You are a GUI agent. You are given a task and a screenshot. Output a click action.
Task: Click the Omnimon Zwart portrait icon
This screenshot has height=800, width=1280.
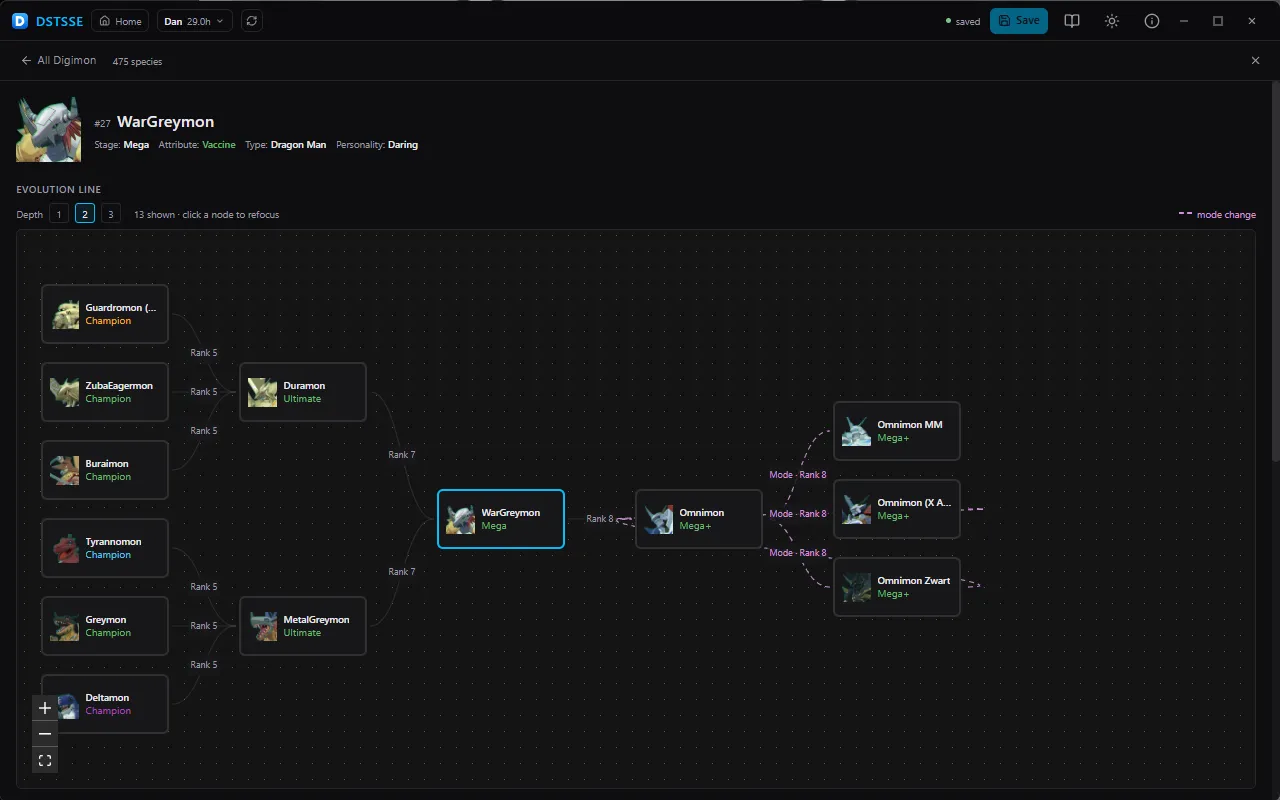[x=857, y=587]
